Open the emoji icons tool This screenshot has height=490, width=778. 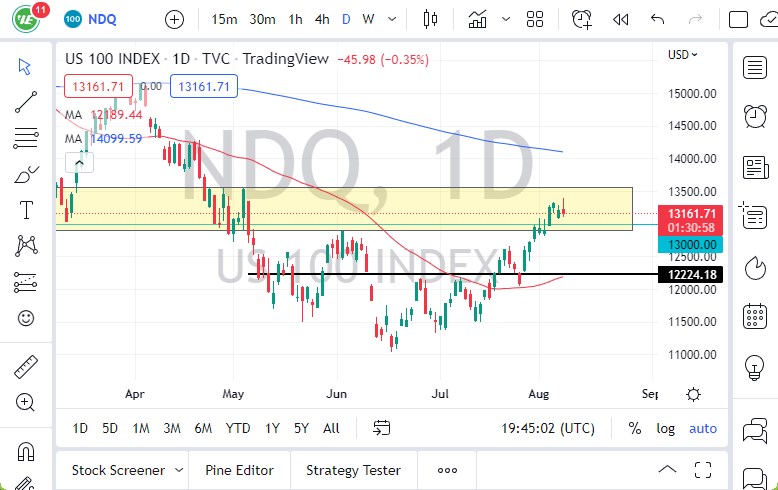click(26, 318)
